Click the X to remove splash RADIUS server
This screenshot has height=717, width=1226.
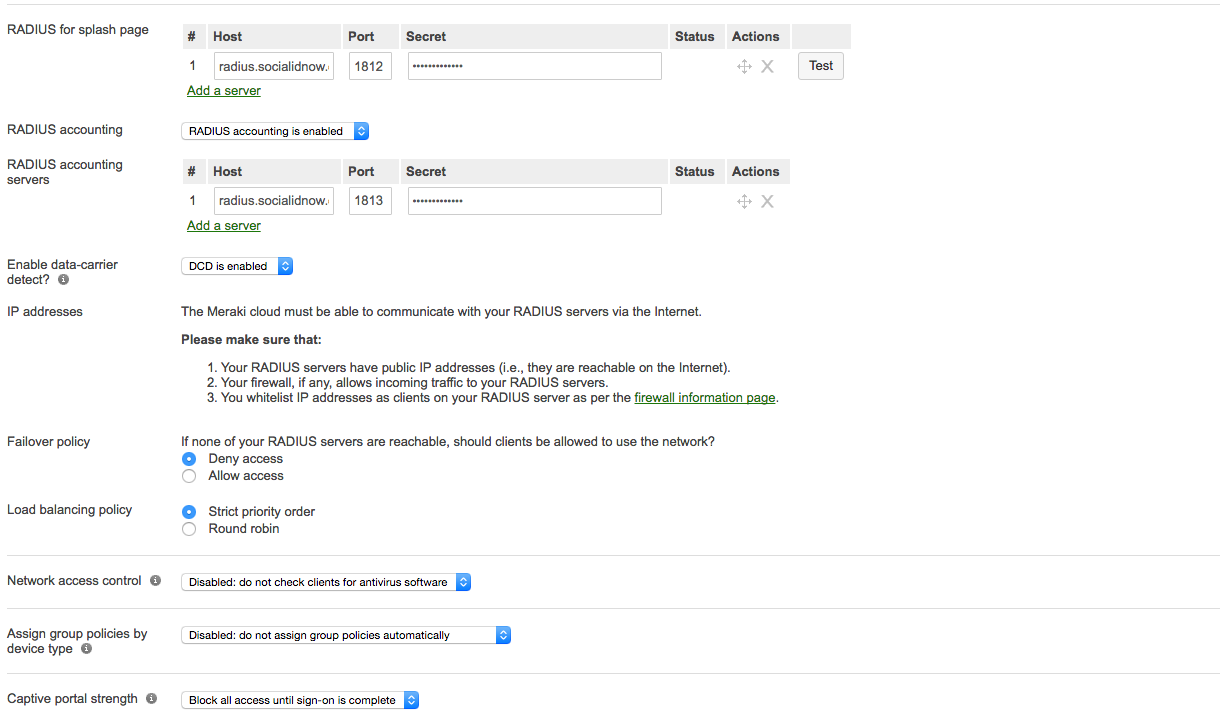tap(767, 65)
